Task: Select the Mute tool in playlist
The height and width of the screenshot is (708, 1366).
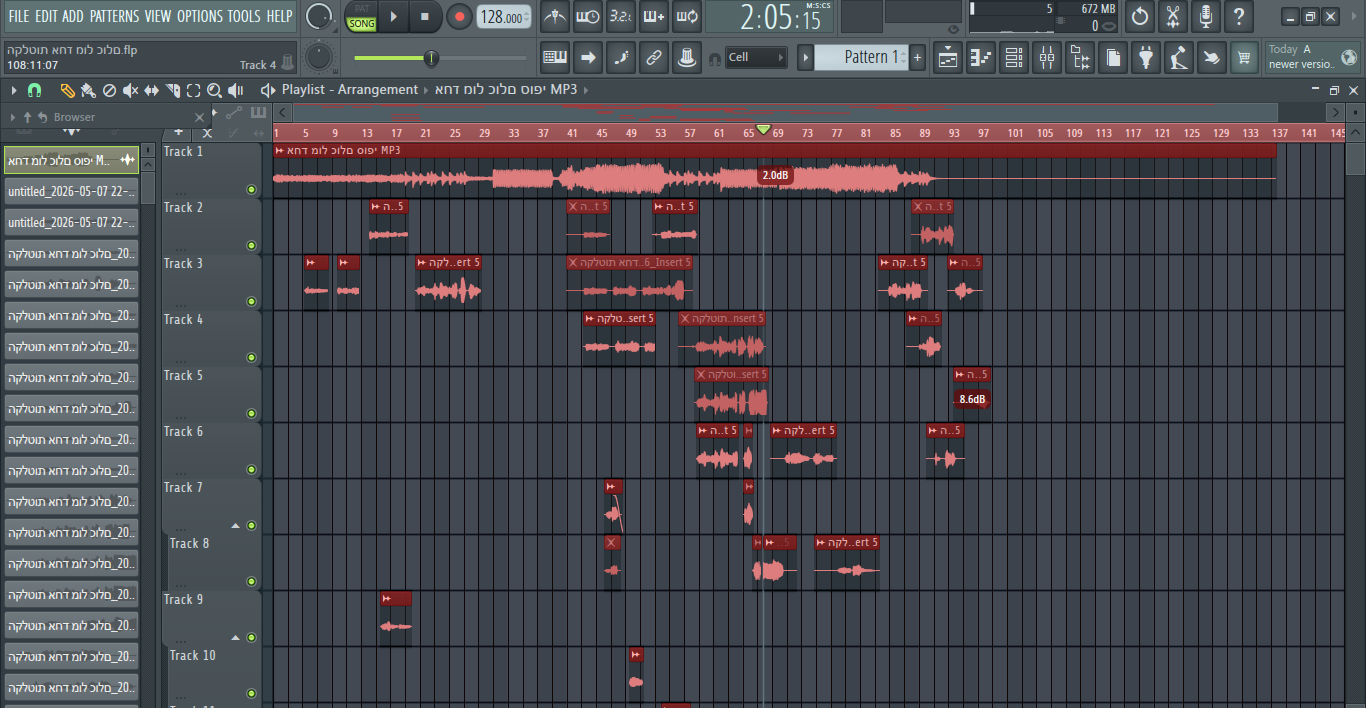Action: (x=130, y=90)
